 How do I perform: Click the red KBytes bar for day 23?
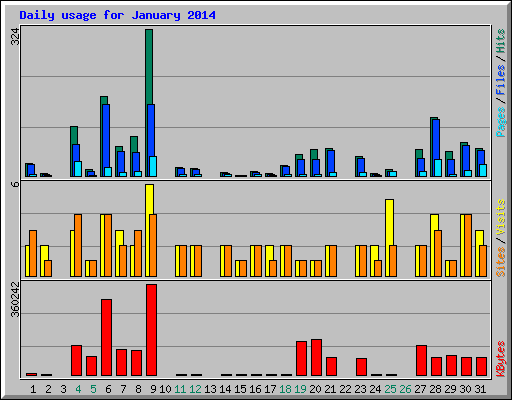[361, 367]
